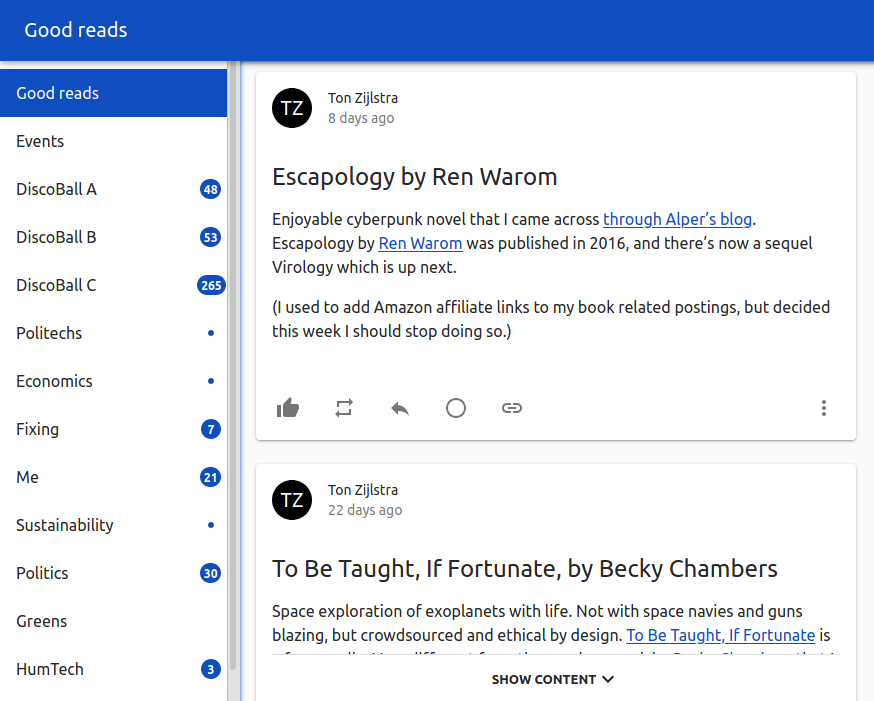This screenshot has height=701, width=874.
Task: Select the Events channel in sidebar
Action: pyautogui.click(x=40, y=141)
